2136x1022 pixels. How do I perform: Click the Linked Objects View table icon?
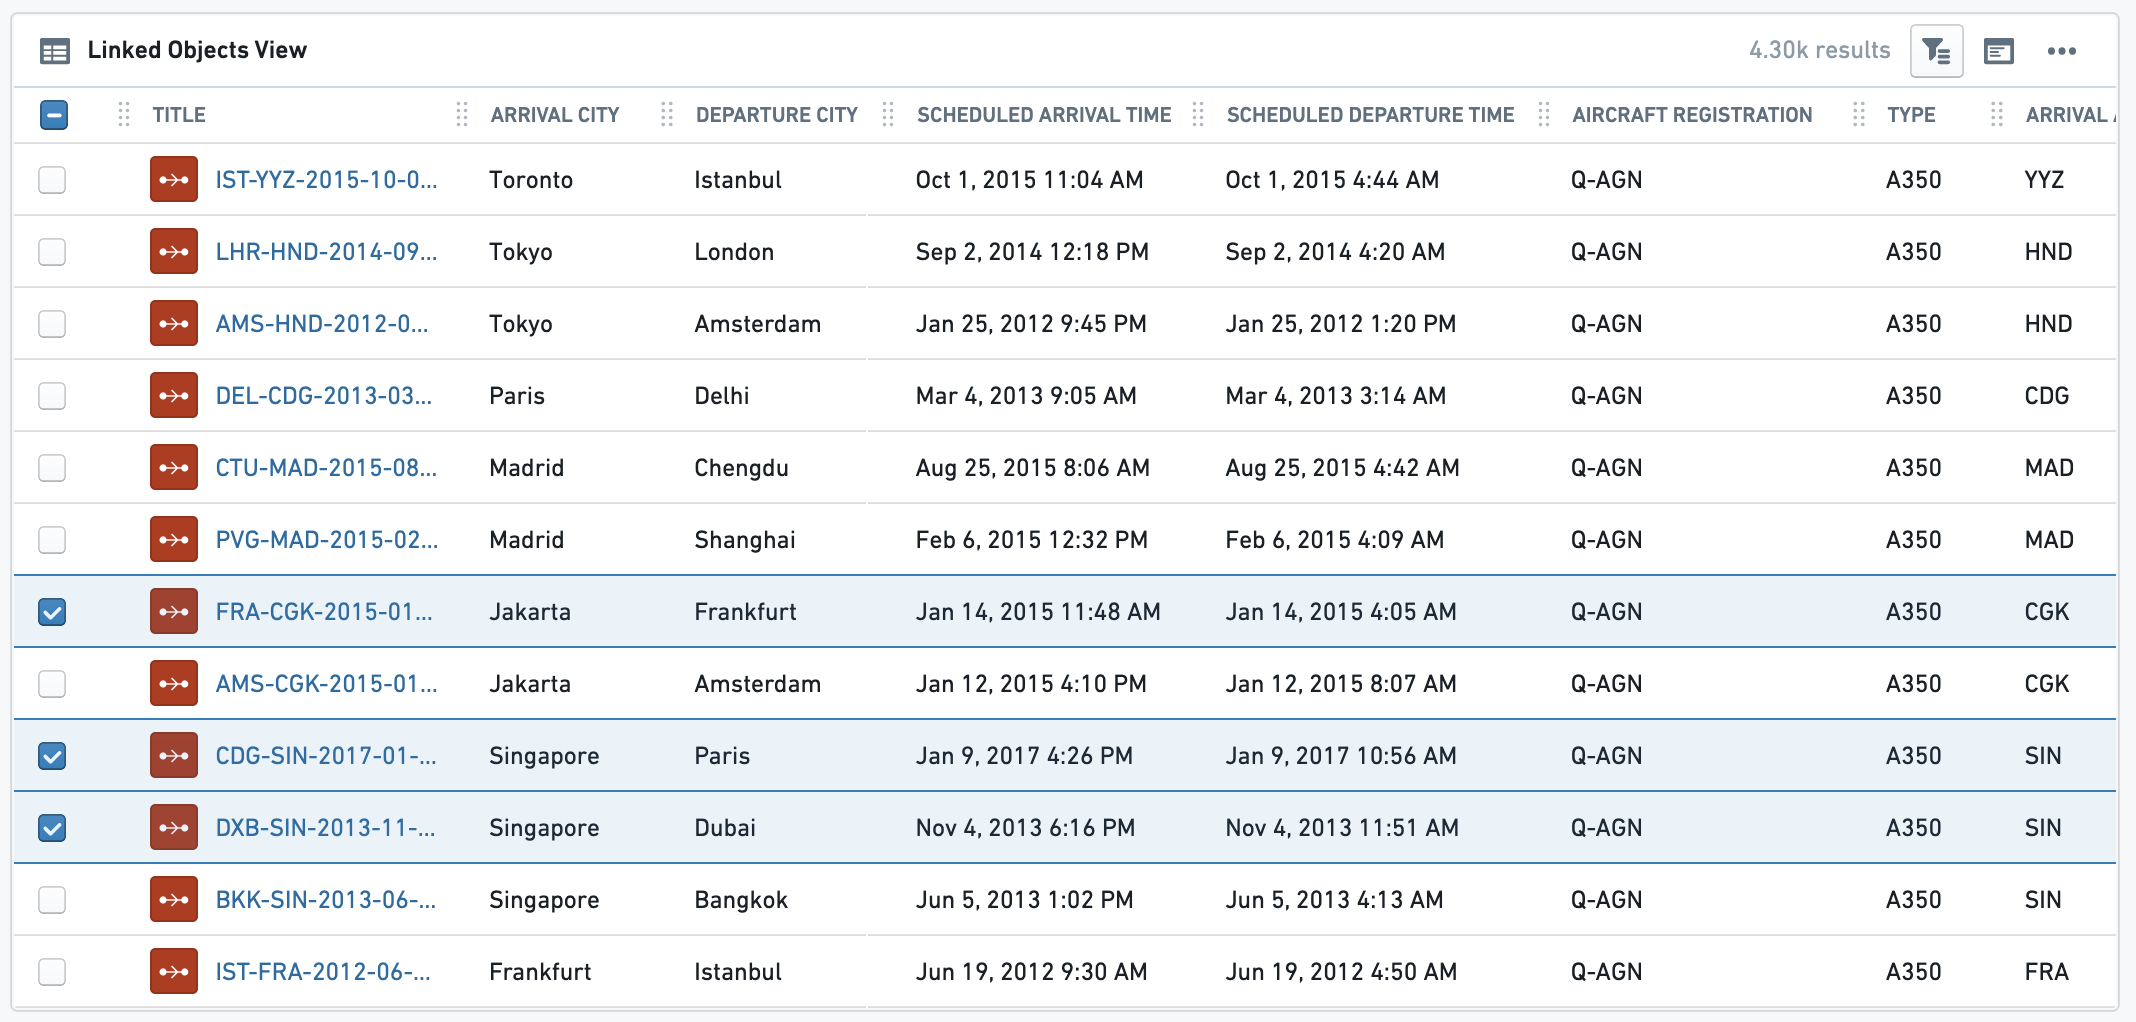coord(55,51)
